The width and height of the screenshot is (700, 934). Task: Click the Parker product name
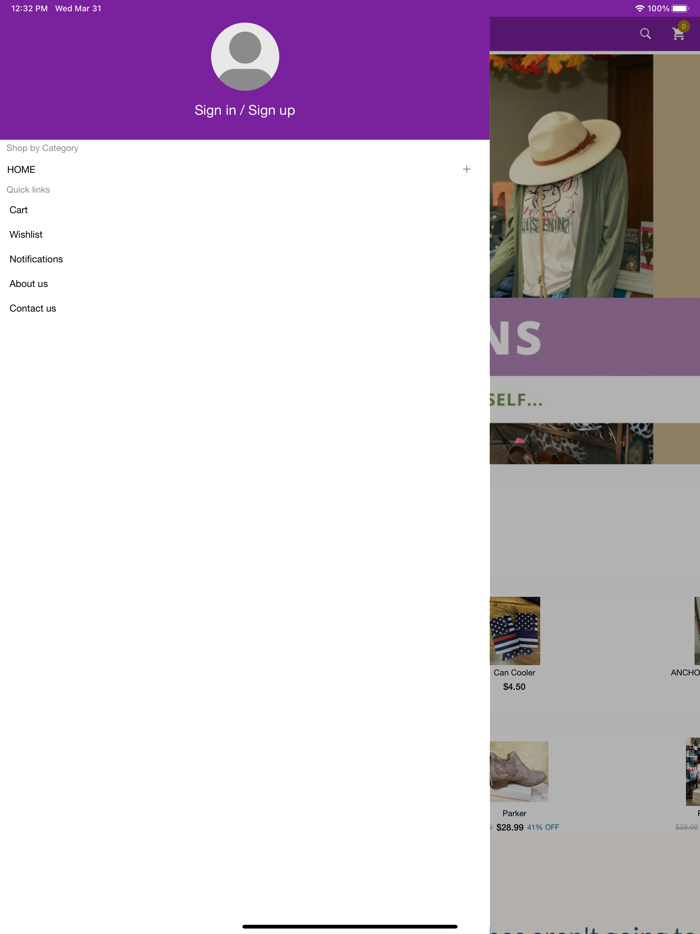pyautogui.click(x=514, y=813)
